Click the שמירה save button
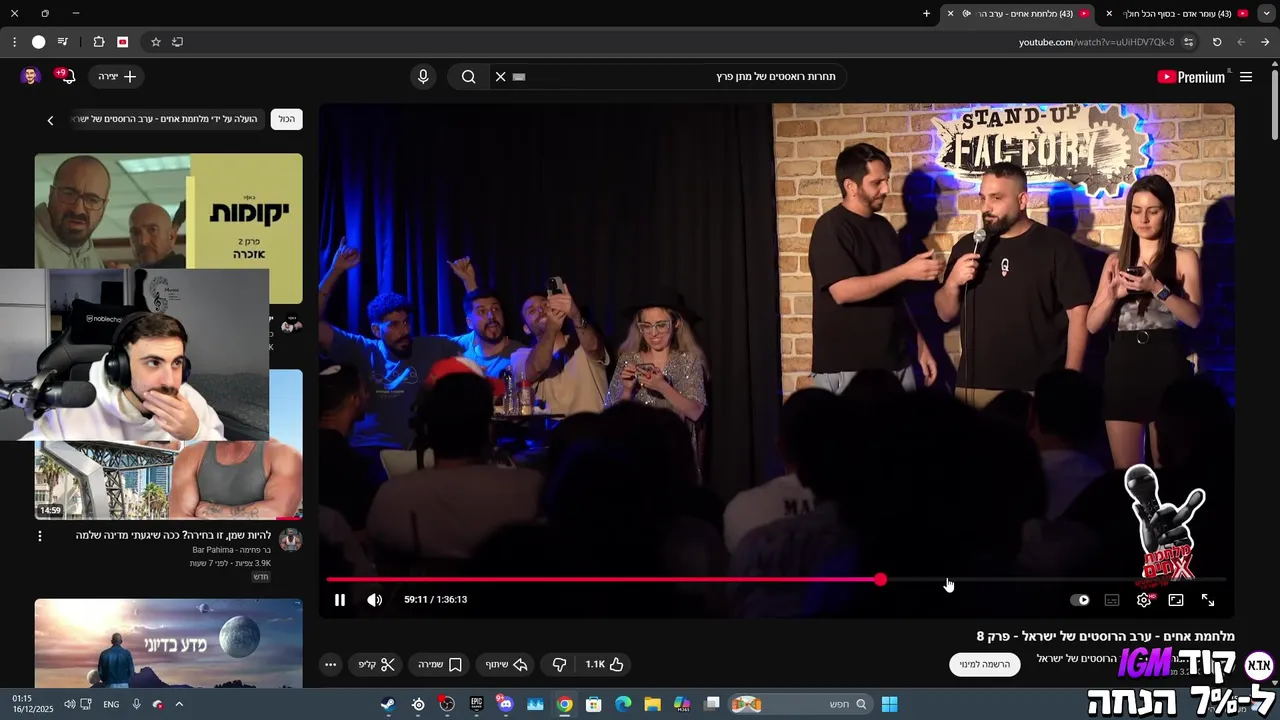 click(440, 664)
